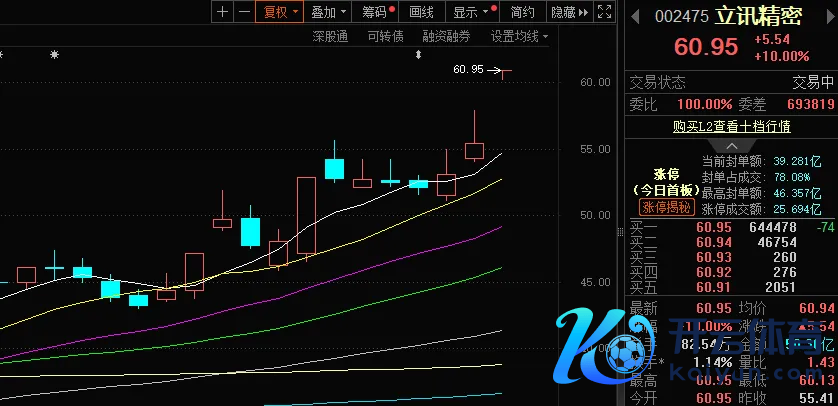Click the plus zoom-in chart icon
Image resolution: width=838 pixels, height=406 pixels.
pyautogui.click(x=222, y=12)
